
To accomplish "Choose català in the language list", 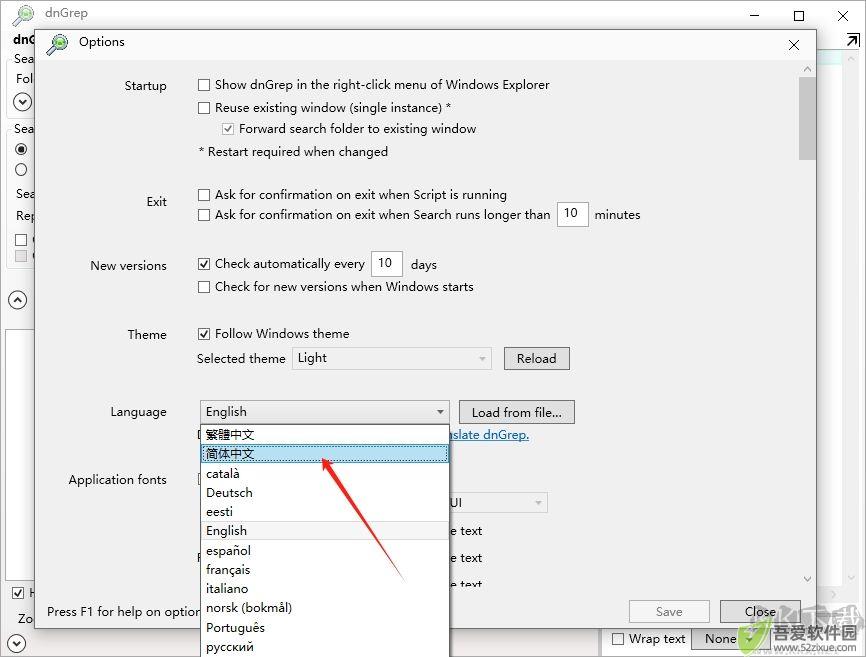I will point(325,474).
